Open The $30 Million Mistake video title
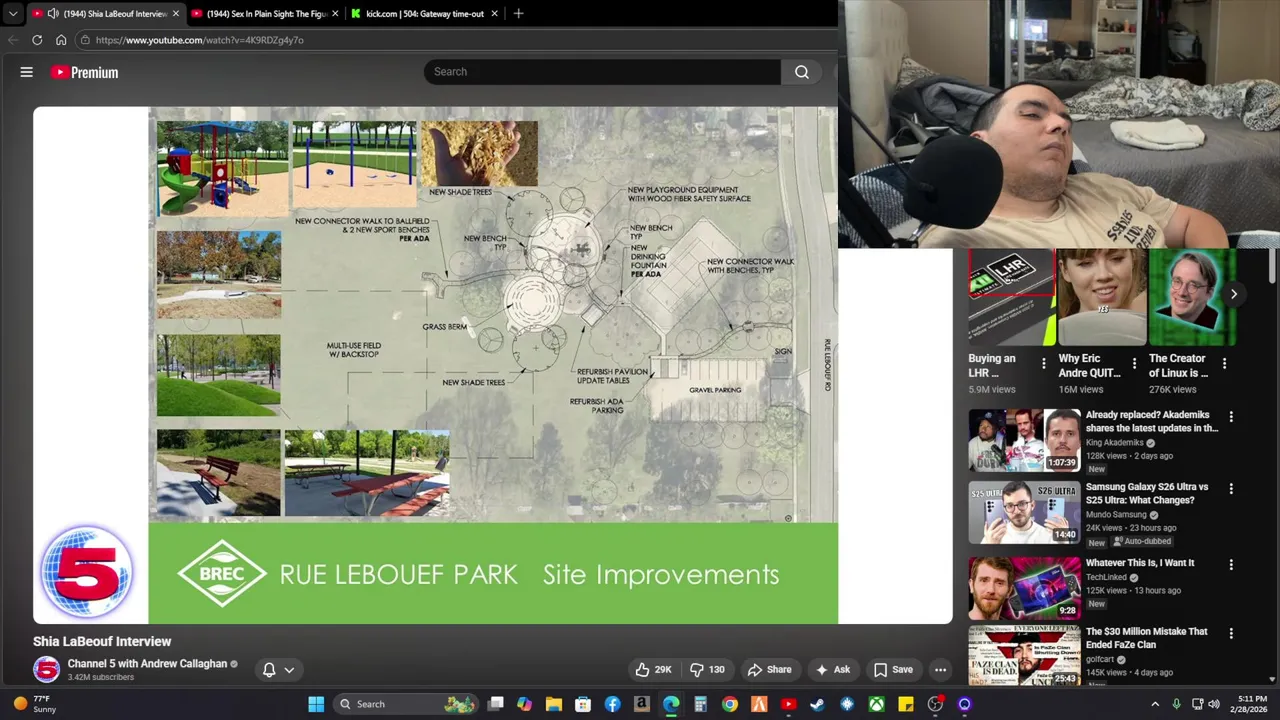 coord(1146,638)
